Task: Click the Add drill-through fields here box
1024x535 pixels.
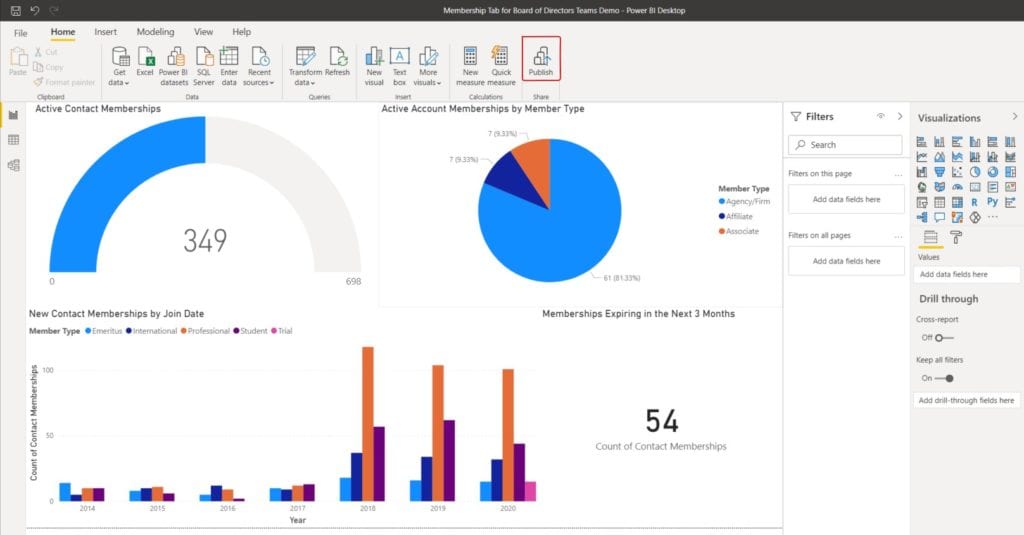Action: (965, 400)
